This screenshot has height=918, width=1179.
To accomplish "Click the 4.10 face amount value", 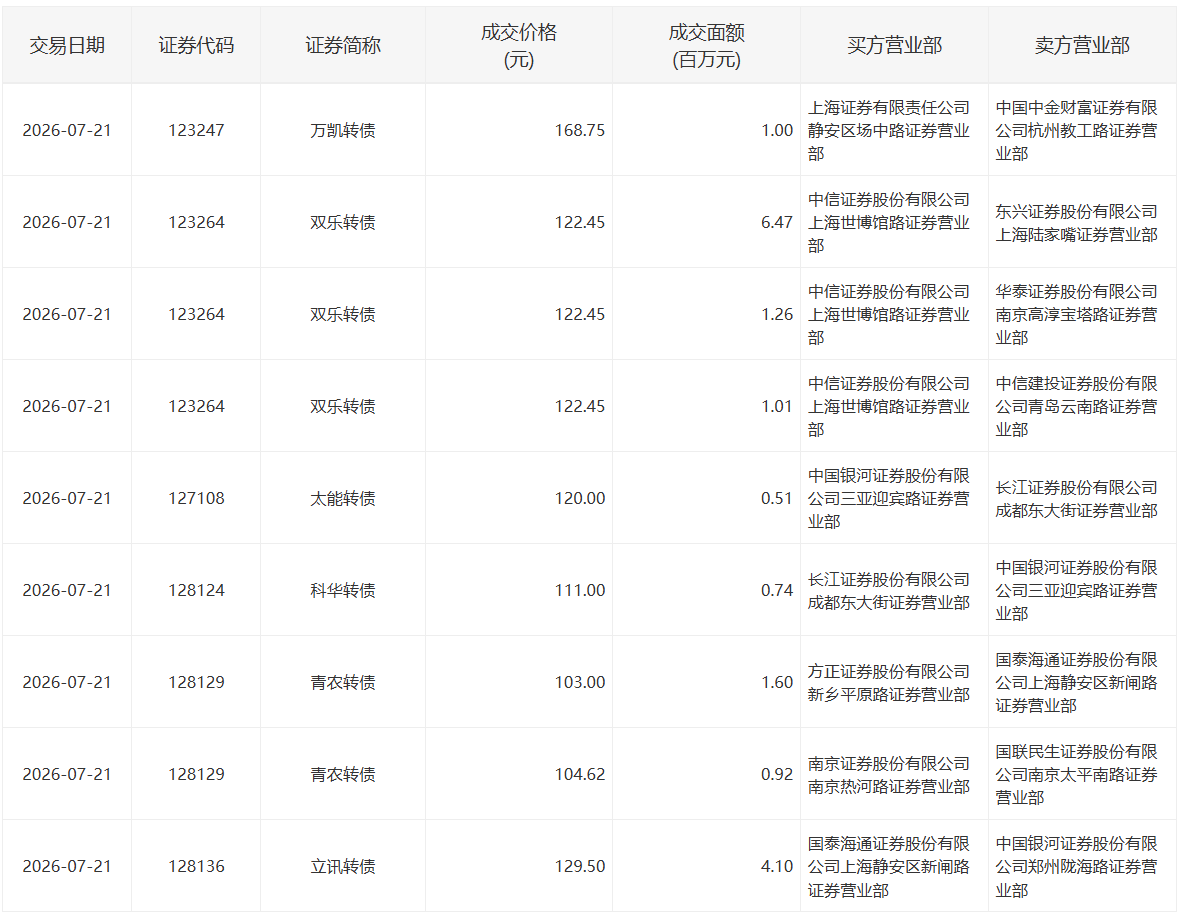I will click(777, 866).
